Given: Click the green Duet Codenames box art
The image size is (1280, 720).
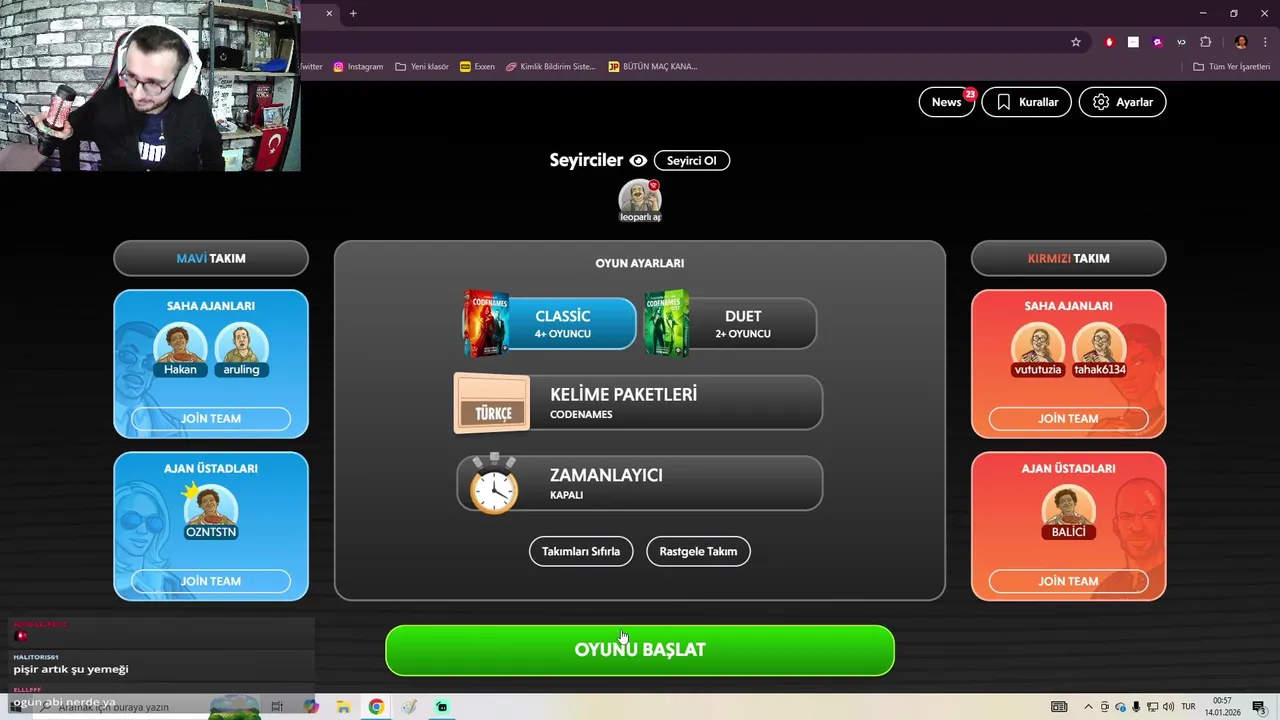Looking at the screenshot, I should (667, 324).
